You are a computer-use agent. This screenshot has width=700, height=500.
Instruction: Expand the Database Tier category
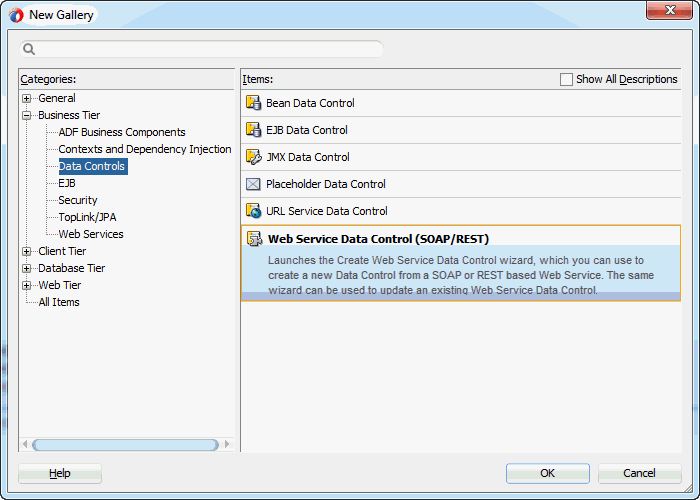[x=27, y=268]
